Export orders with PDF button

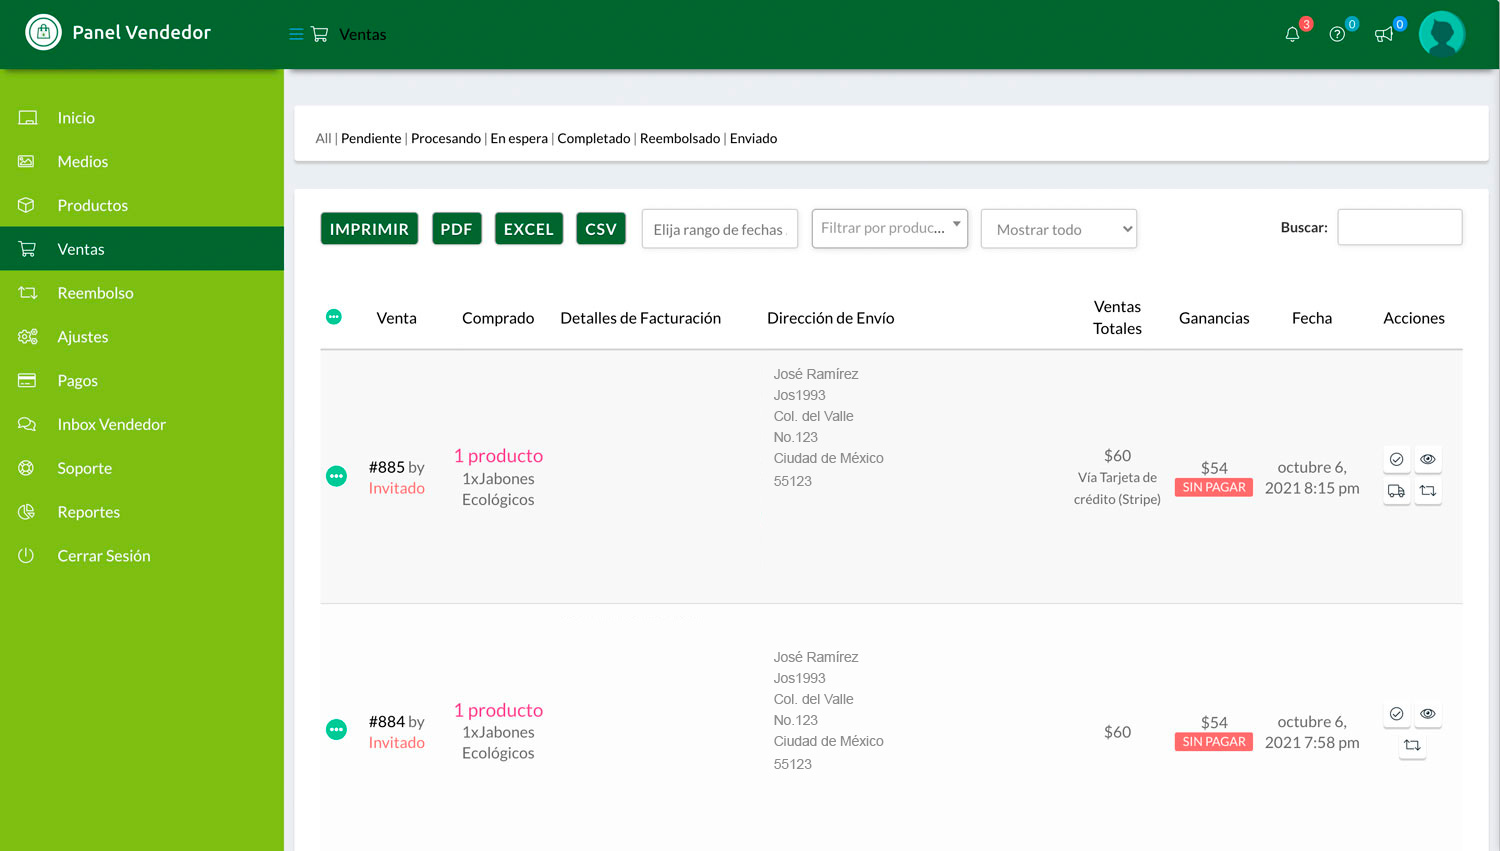[457, 229]
